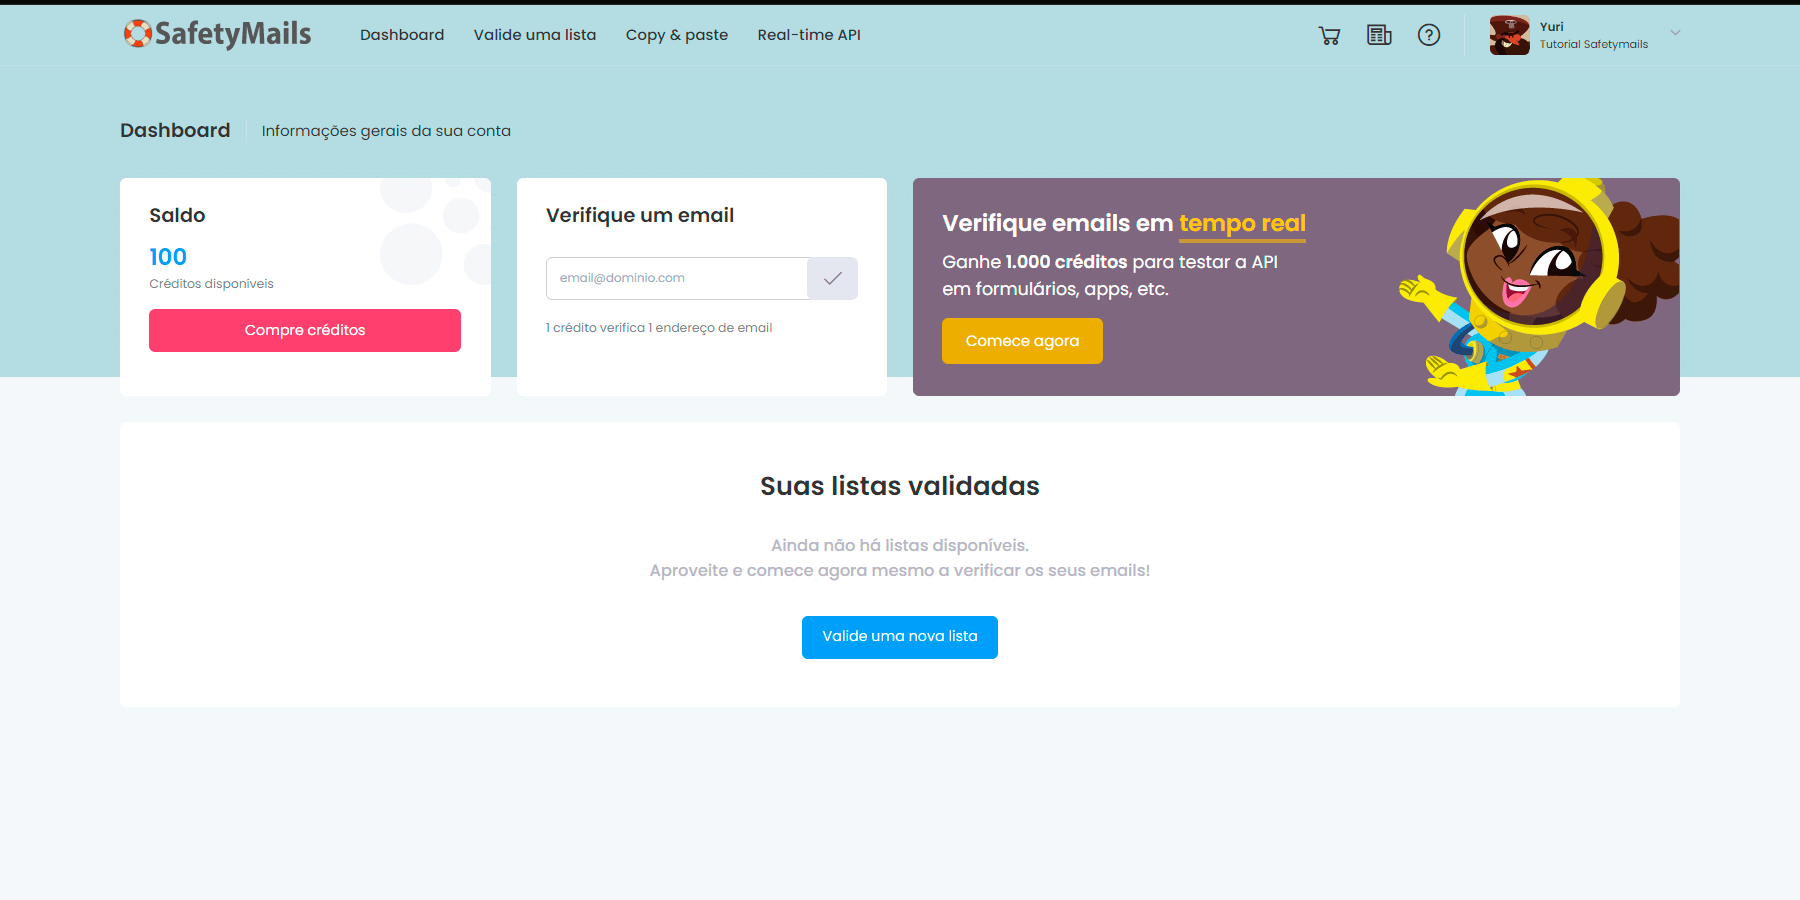Click the 100 credits balance value
Screen dimensions: 1800x900
point(168,257)
